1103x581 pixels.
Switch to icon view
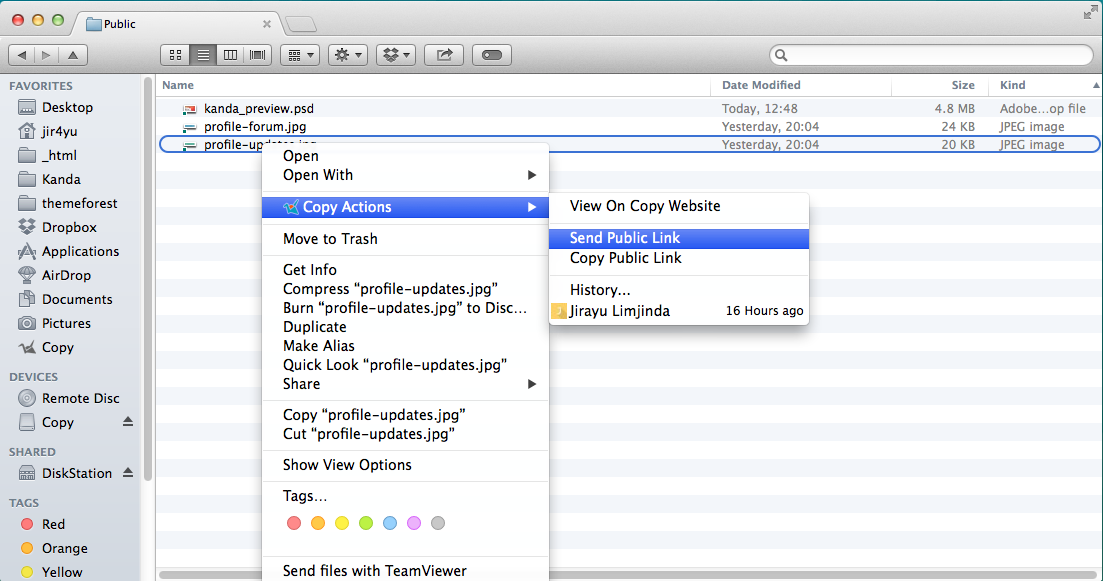pos(175,55)
